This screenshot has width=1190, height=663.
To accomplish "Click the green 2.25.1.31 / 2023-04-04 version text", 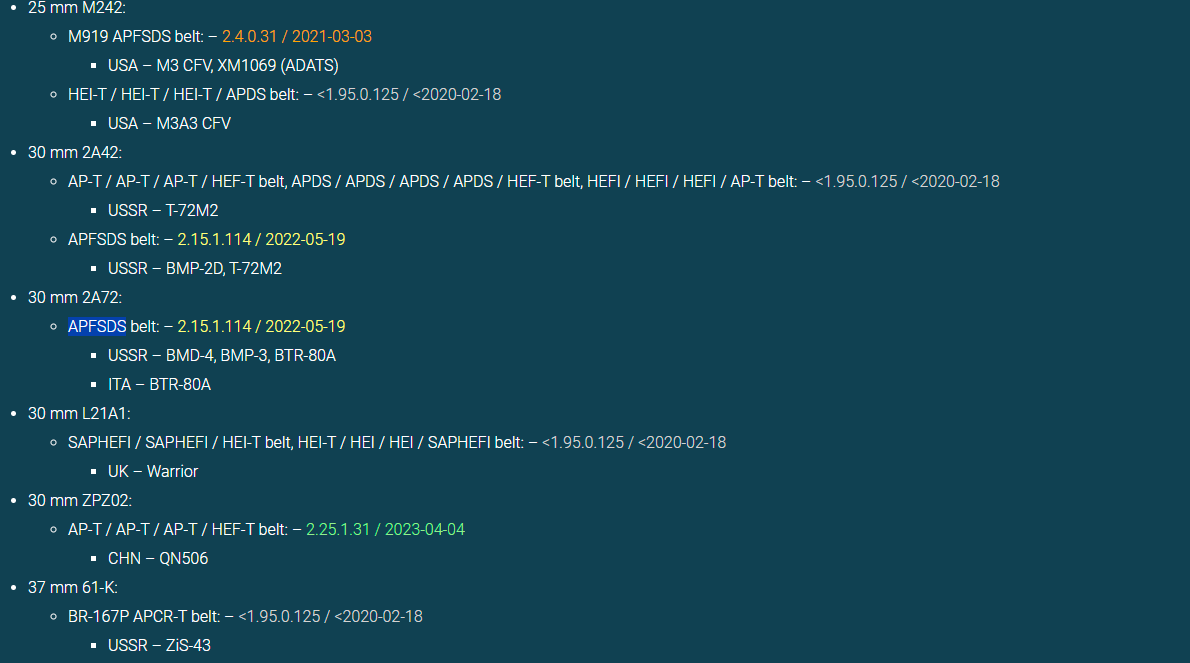I will [385, 529].
